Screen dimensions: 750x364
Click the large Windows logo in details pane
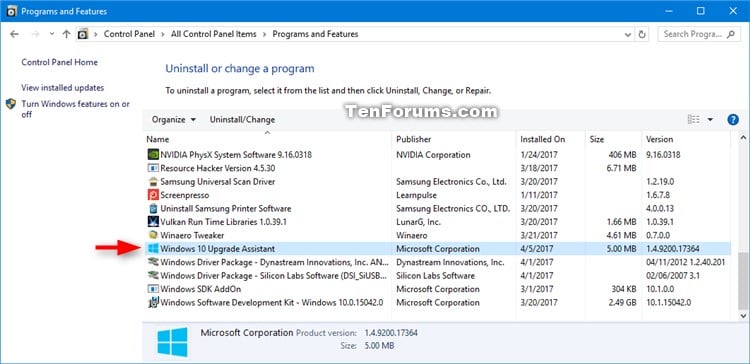pyautogui.click(x=172, y=342)
